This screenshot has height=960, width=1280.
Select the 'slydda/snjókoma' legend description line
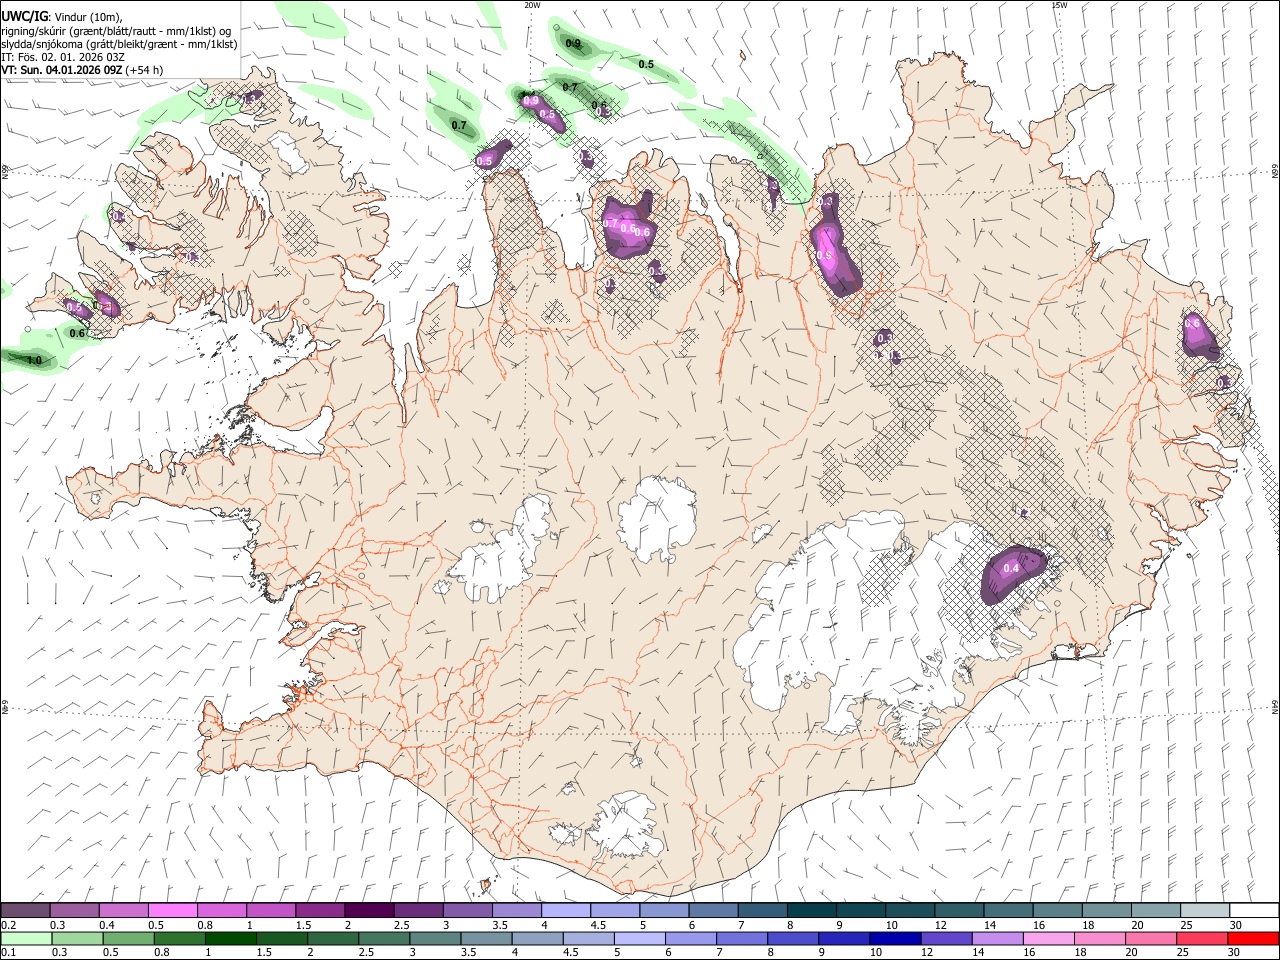[119, 44]
